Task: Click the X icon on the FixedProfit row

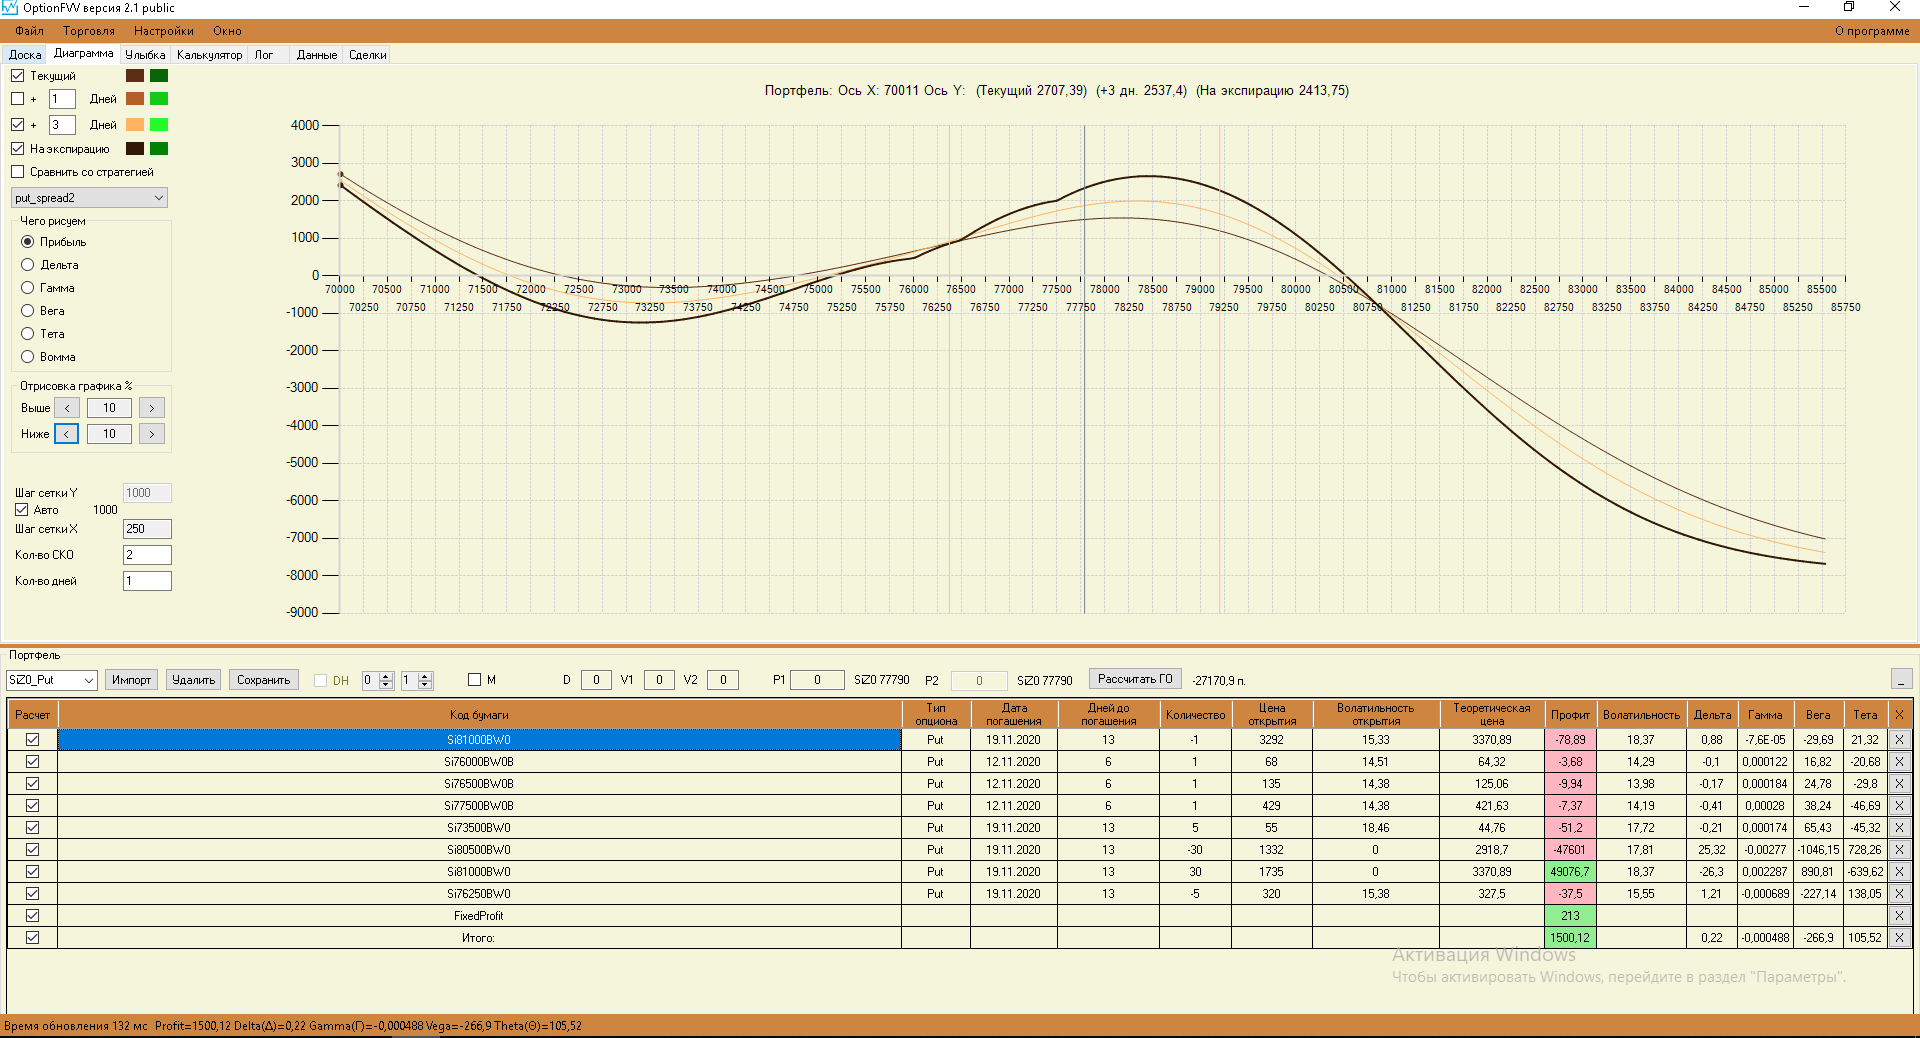Action: pos(1899,916)
